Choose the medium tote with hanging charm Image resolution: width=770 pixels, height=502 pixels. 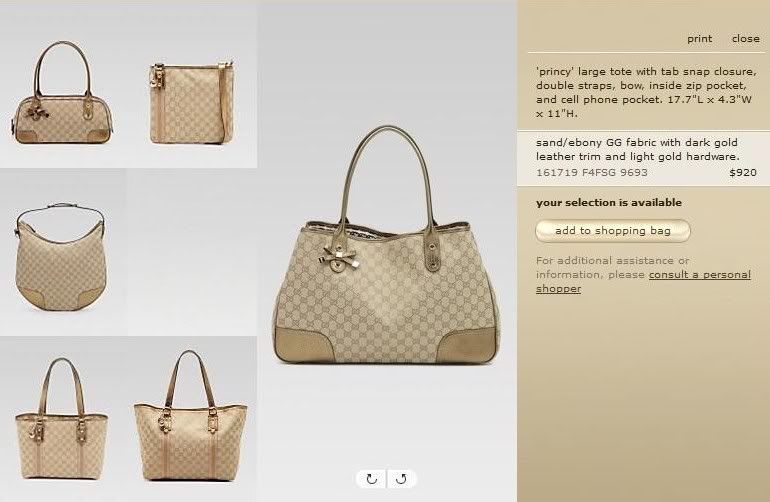pyautogui.click(x=61, y=418)
